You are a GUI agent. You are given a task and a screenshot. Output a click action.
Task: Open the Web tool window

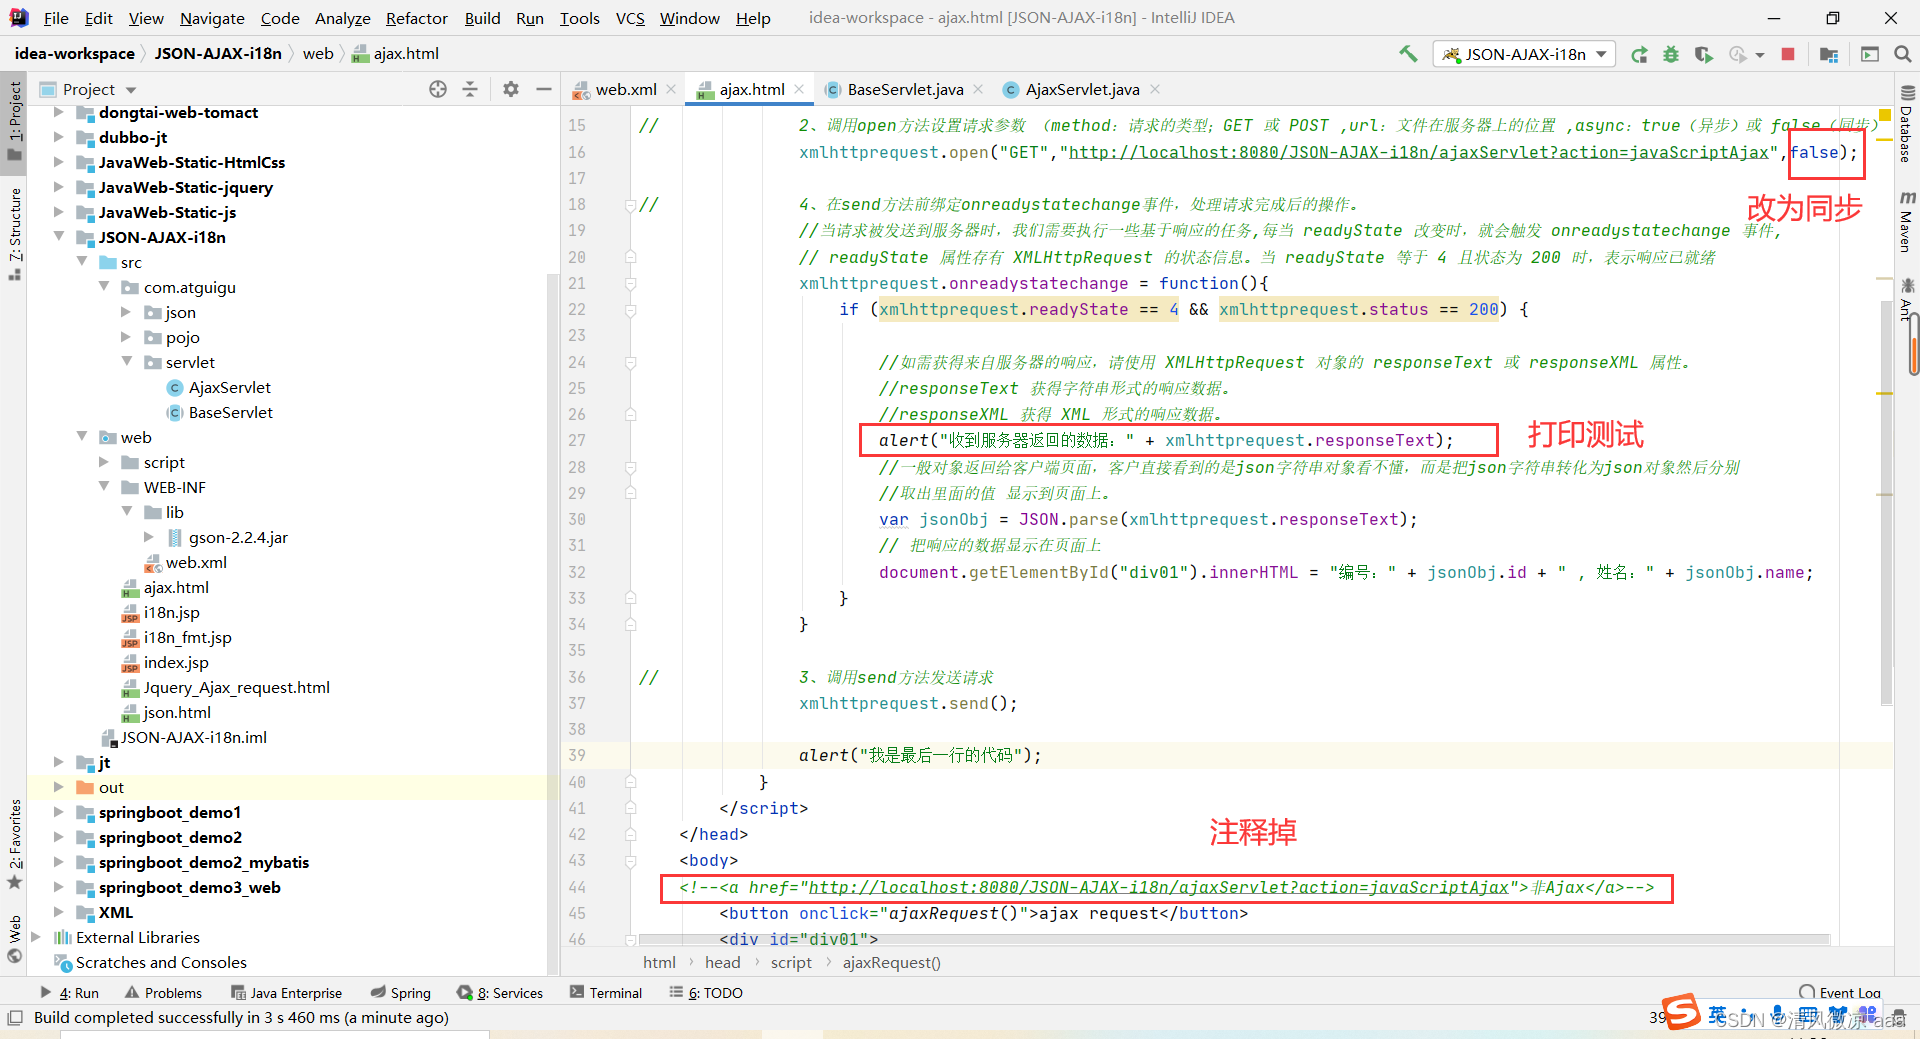[x=14, y=938]
